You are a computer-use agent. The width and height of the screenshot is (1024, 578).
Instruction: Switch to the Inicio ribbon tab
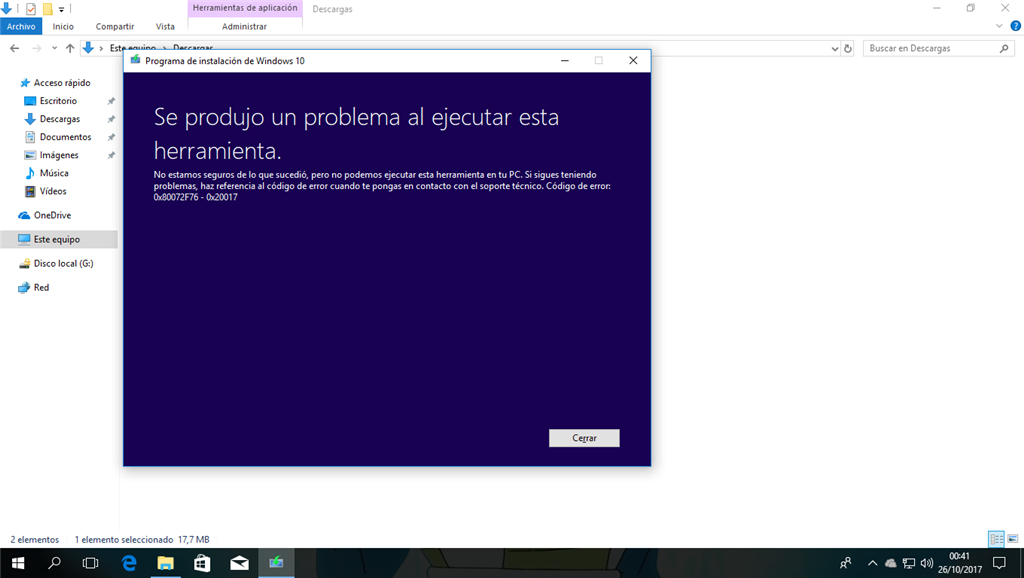pos(63,26)
